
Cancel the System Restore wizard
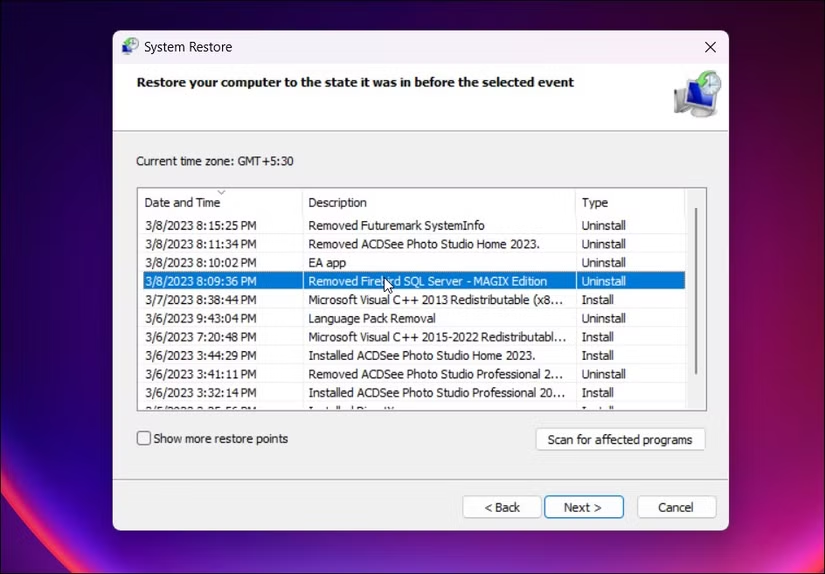[676, 507]
